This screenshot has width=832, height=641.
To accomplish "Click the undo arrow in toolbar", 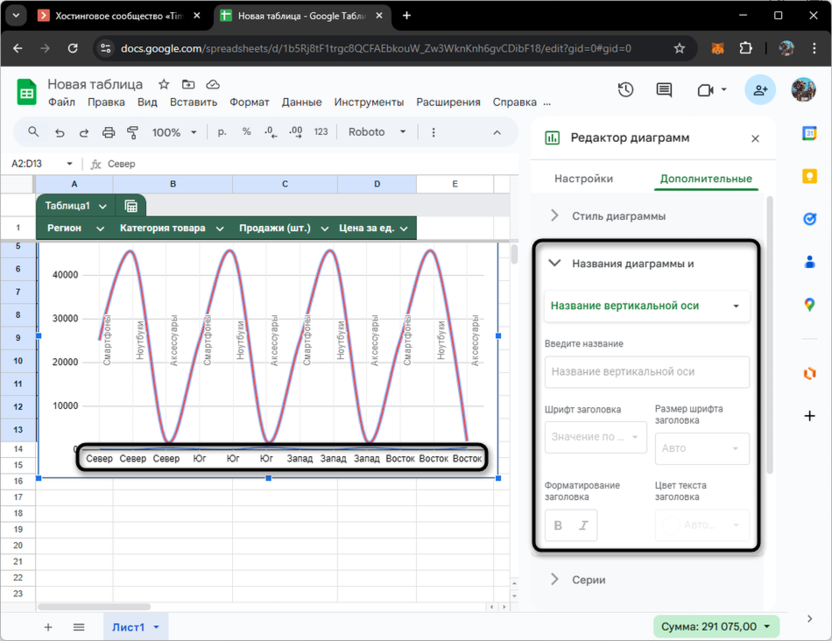I will point(60,132).
